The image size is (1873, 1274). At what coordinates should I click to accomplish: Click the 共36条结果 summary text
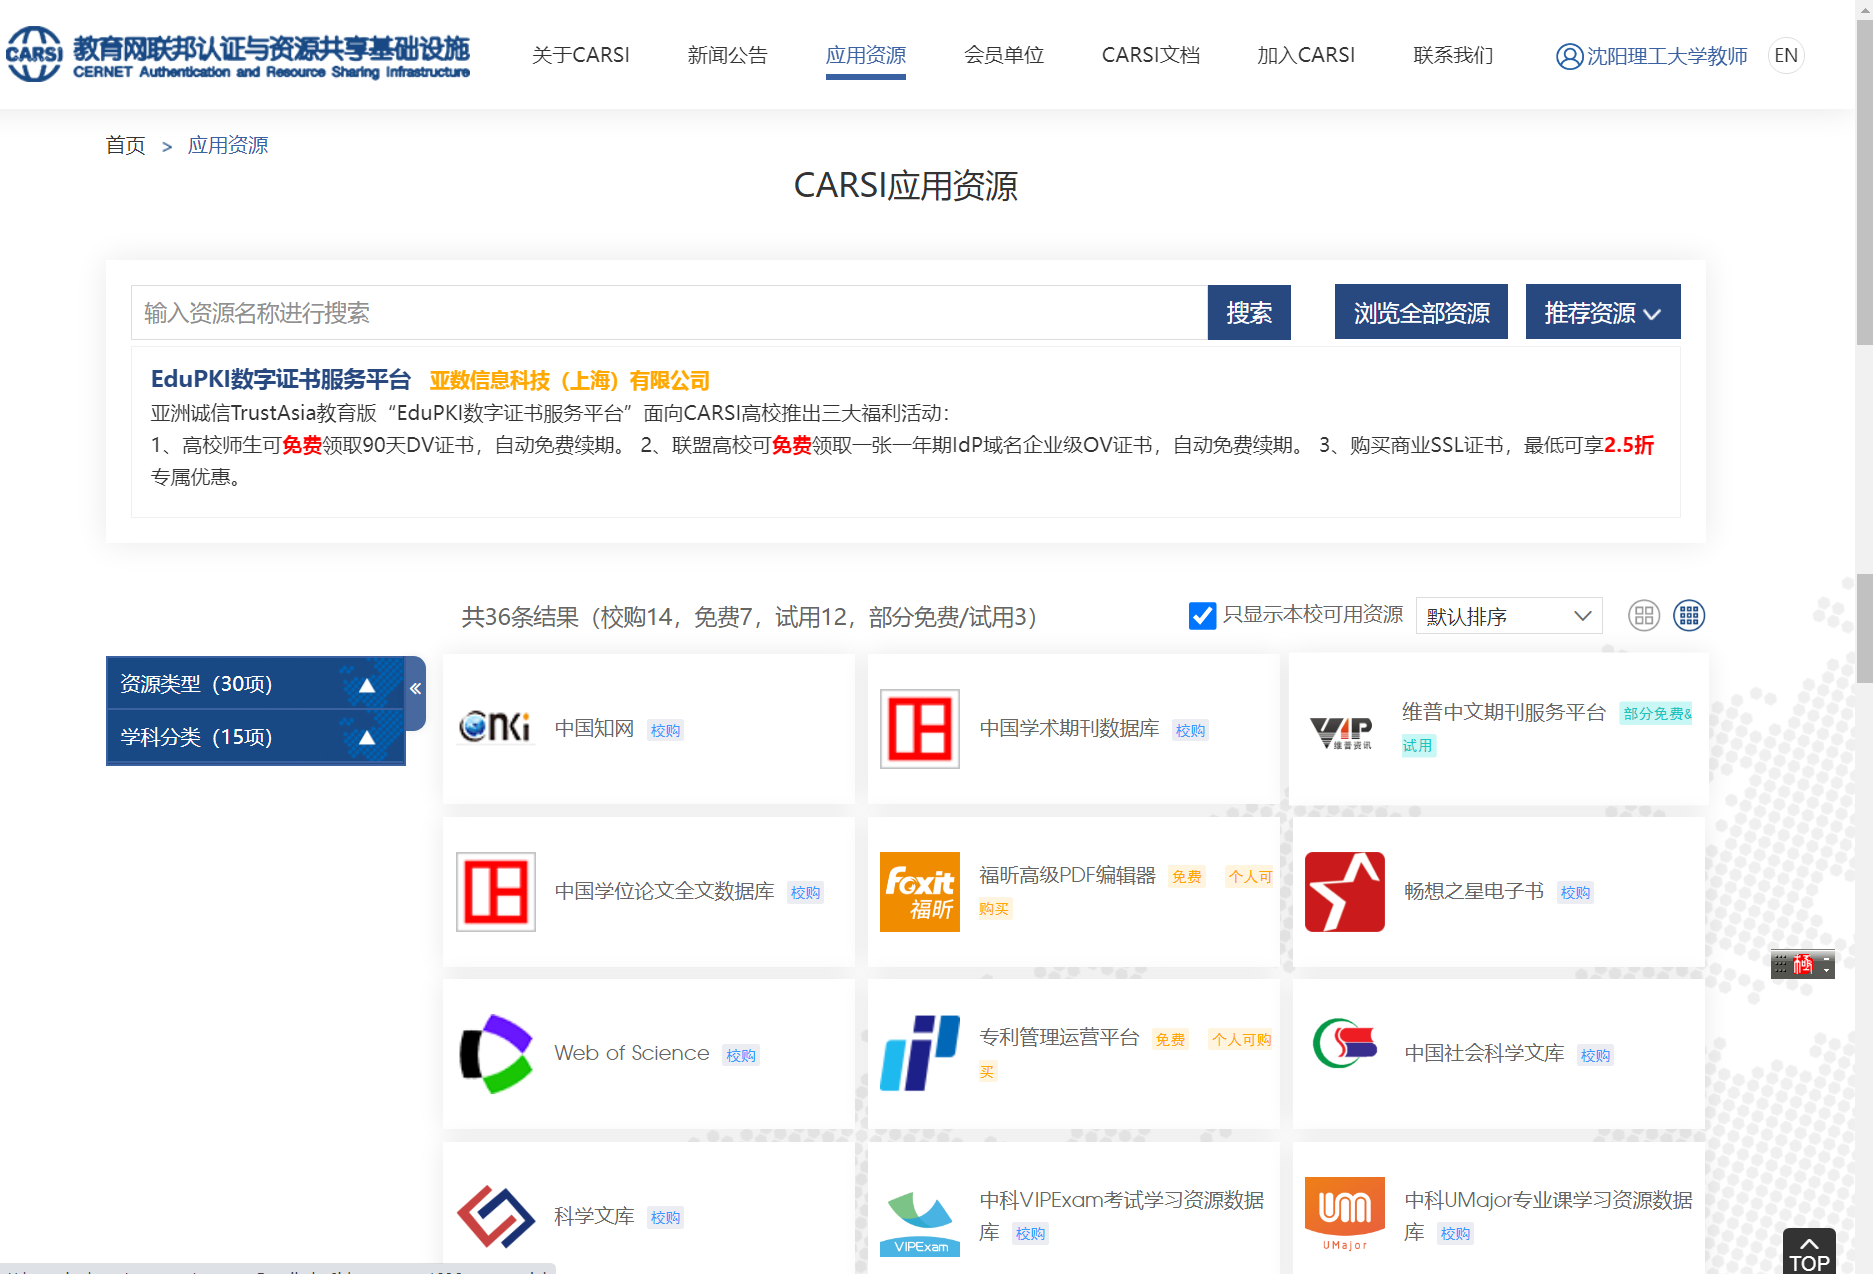[x=749, y=617]
